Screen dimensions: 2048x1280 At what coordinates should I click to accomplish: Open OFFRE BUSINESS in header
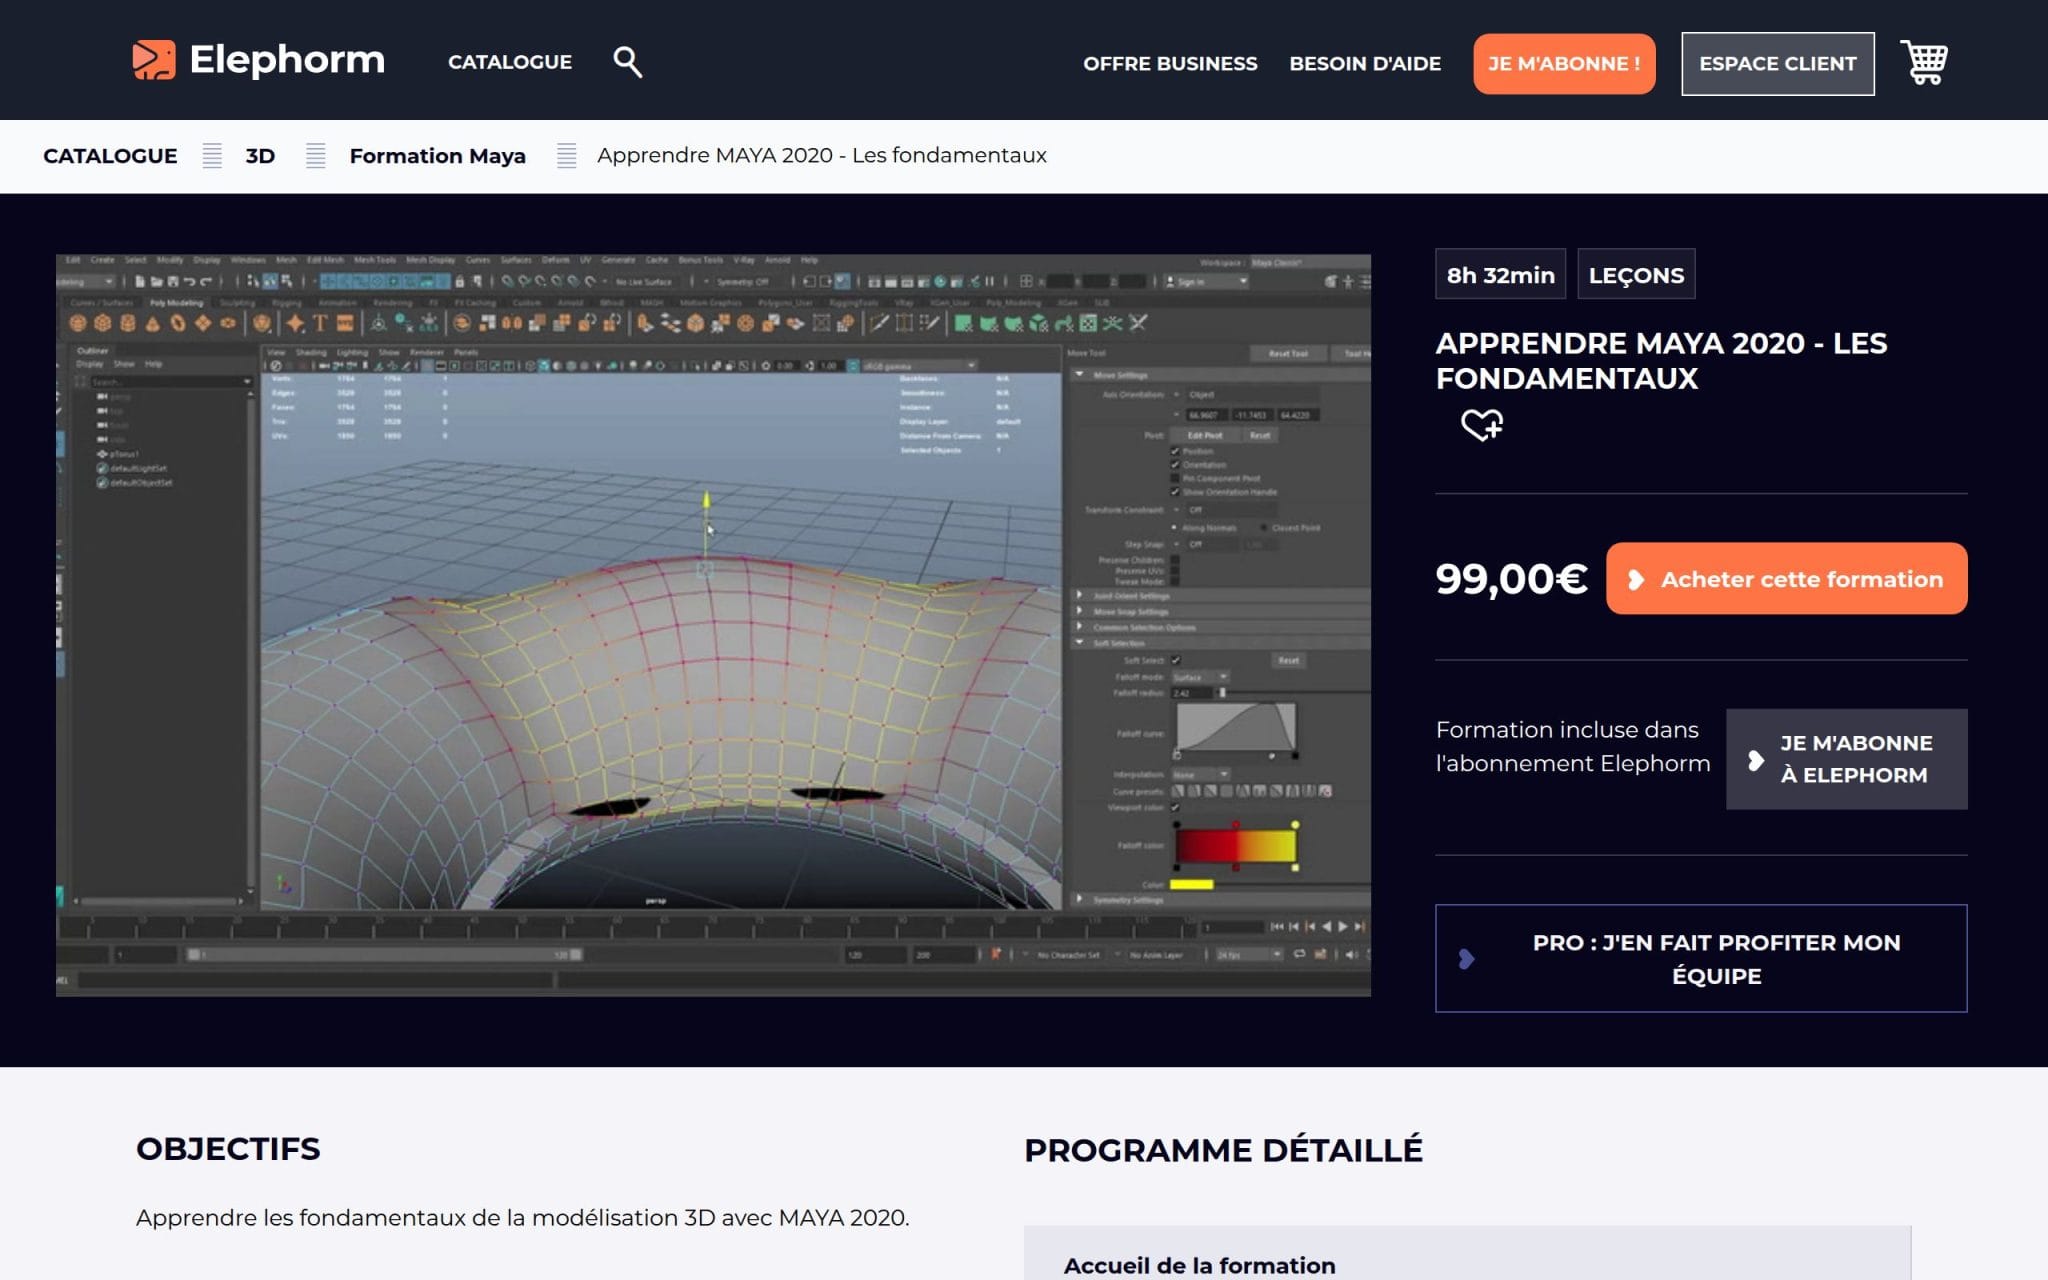coord(1170,63)
